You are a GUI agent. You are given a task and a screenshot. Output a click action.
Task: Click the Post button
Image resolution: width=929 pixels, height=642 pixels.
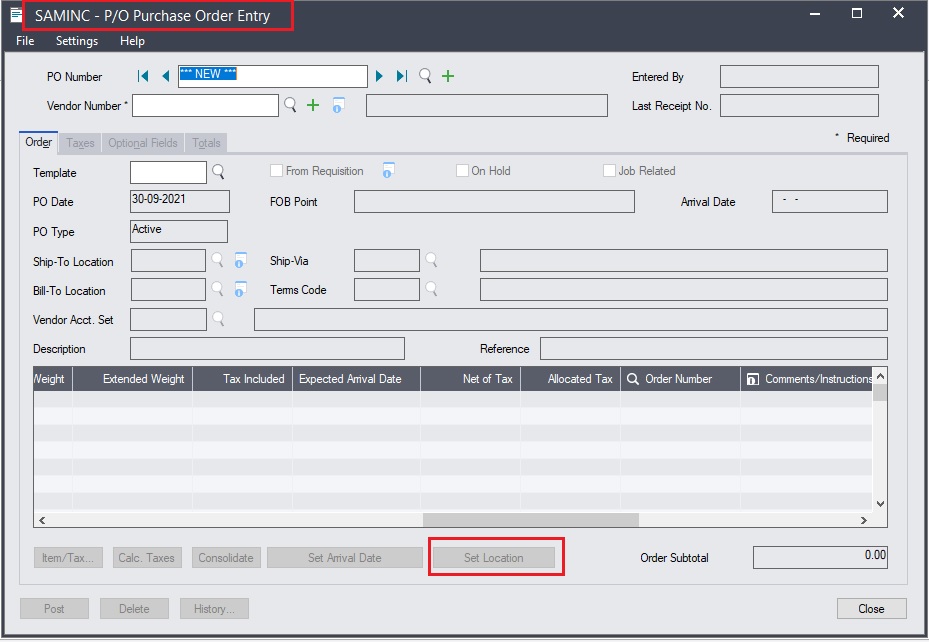[55, 609]
